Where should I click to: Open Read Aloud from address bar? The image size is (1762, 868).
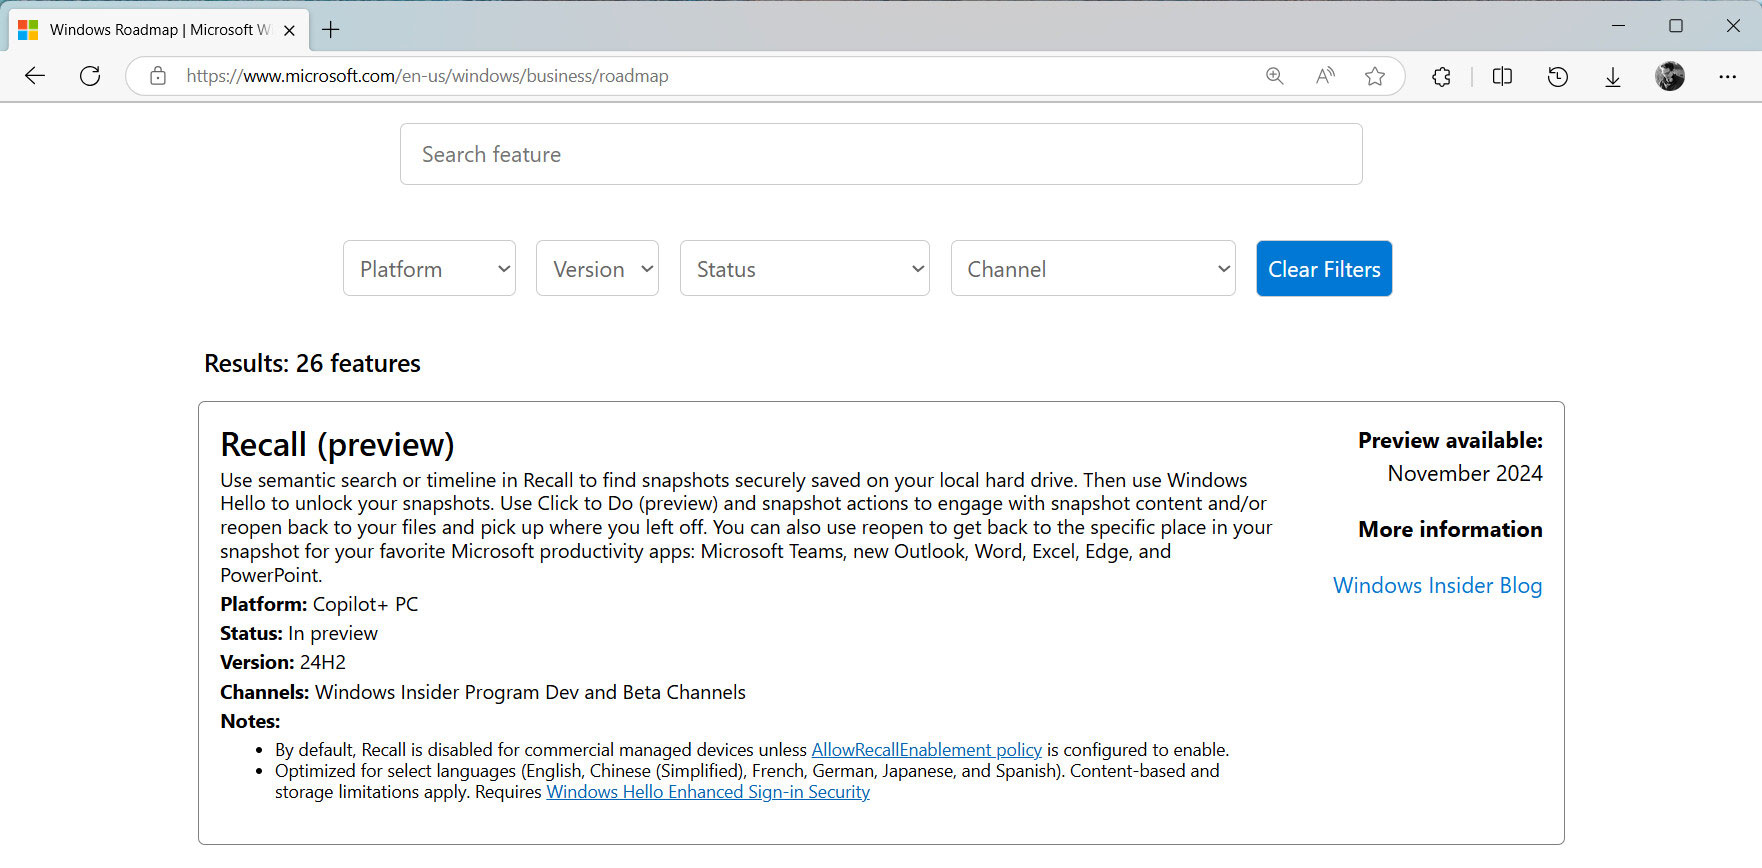click(x=1325, y=76)
